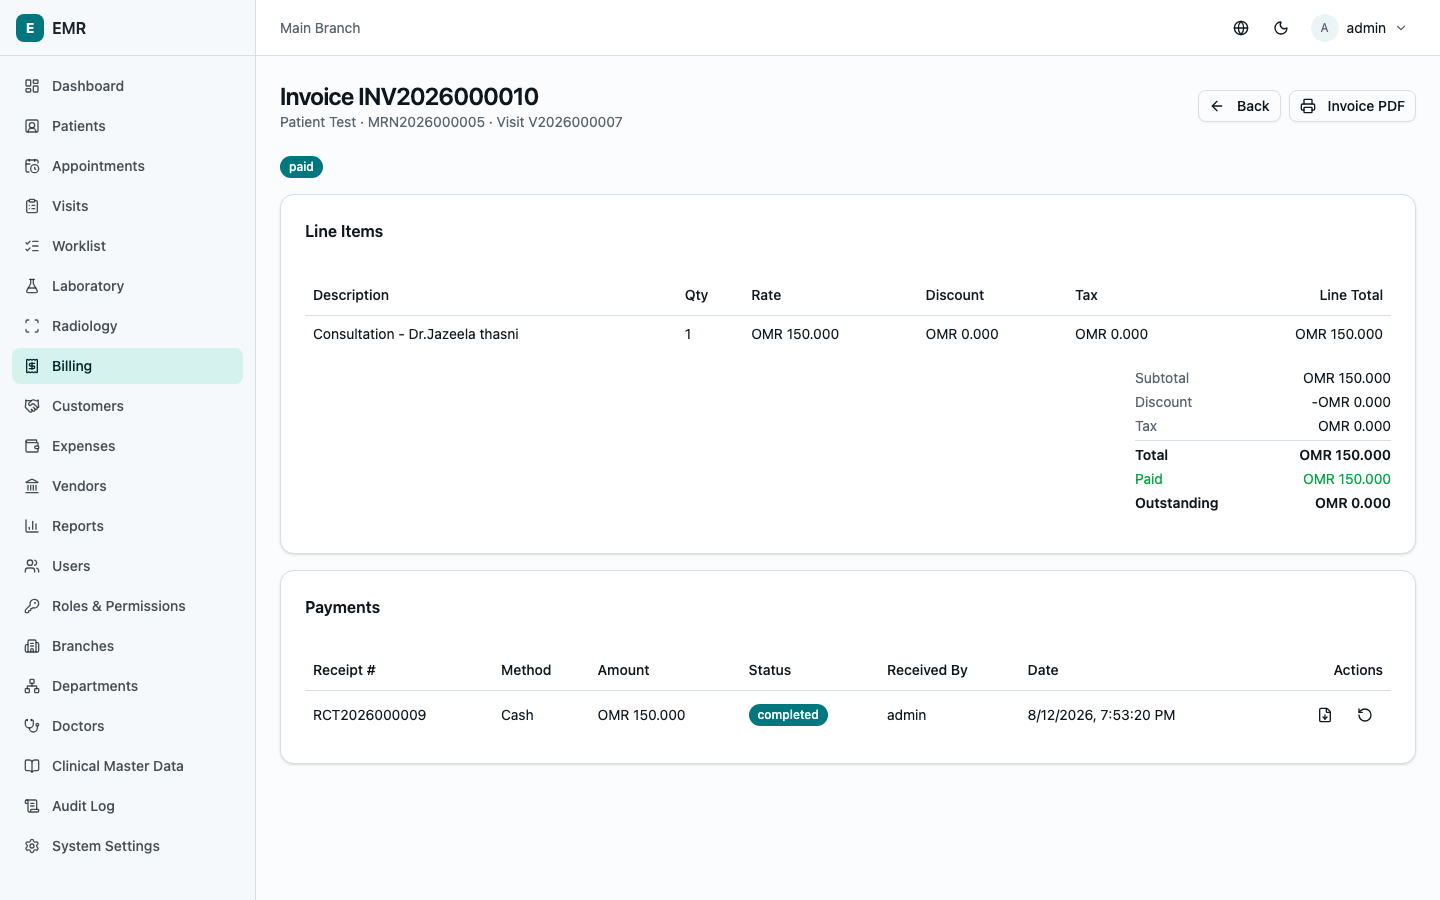Click the Billing receipt icon
Screen dimensions: 1440x900
pyautogui.click(x=32, y=366)
